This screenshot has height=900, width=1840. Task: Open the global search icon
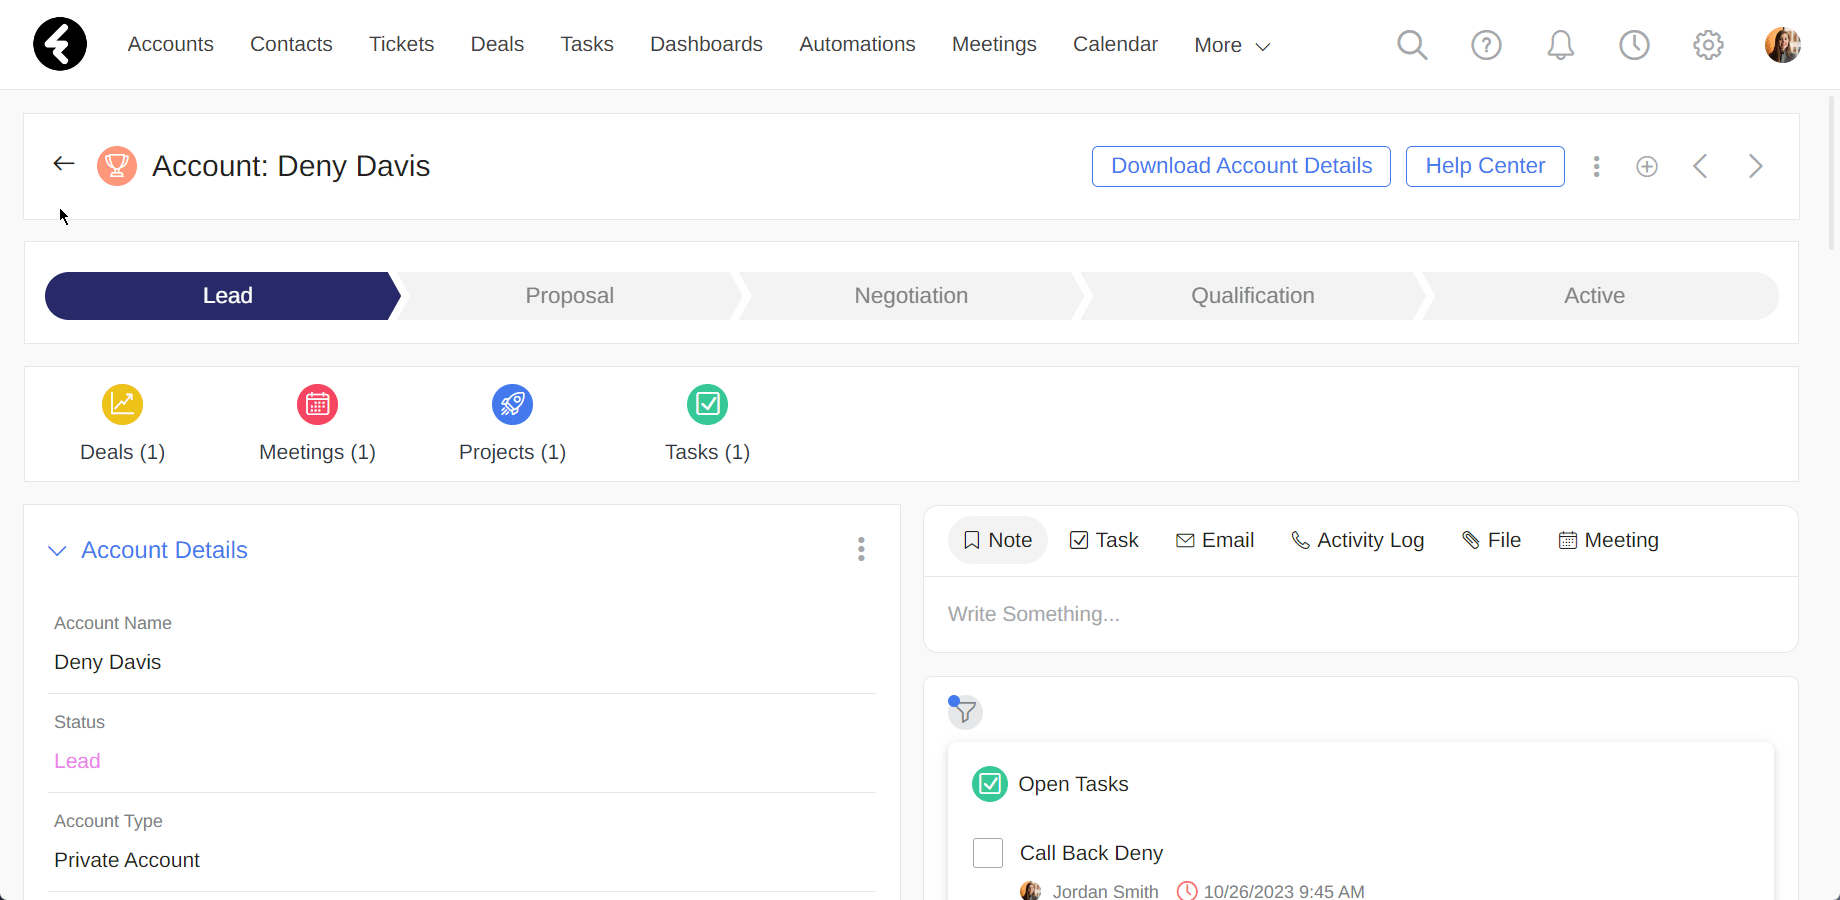(1412, 45)
